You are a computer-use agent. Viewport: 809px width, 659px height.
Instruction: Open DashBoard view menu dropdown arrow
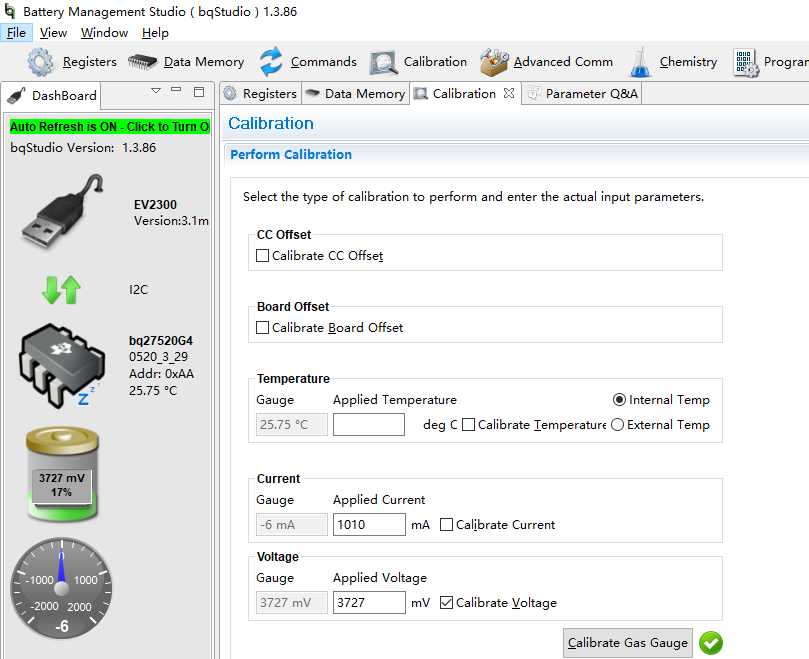(156, 90)
